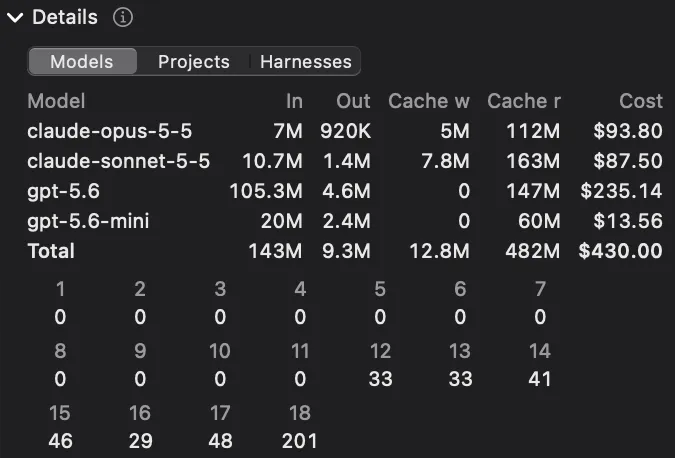Screen dimensions: 675x458
Task: Click the 143M total input value
Action: 276,251
